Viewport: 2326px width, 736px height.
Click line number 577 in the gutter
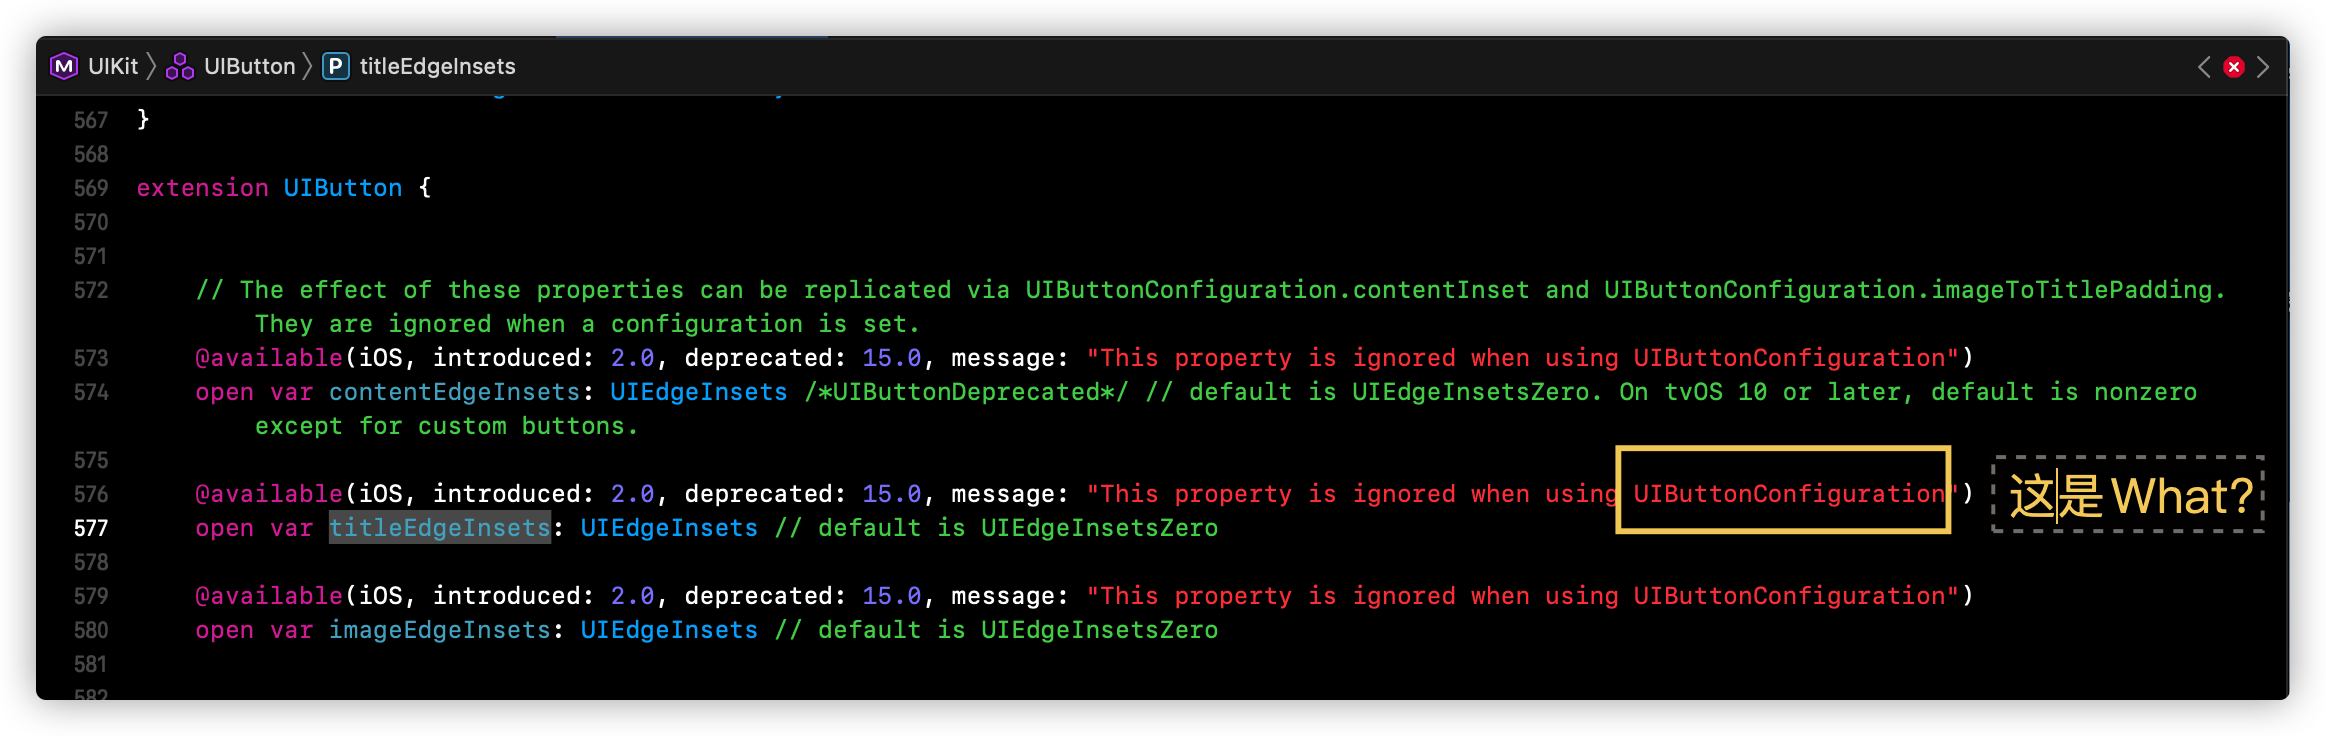(x=91, y=528)
